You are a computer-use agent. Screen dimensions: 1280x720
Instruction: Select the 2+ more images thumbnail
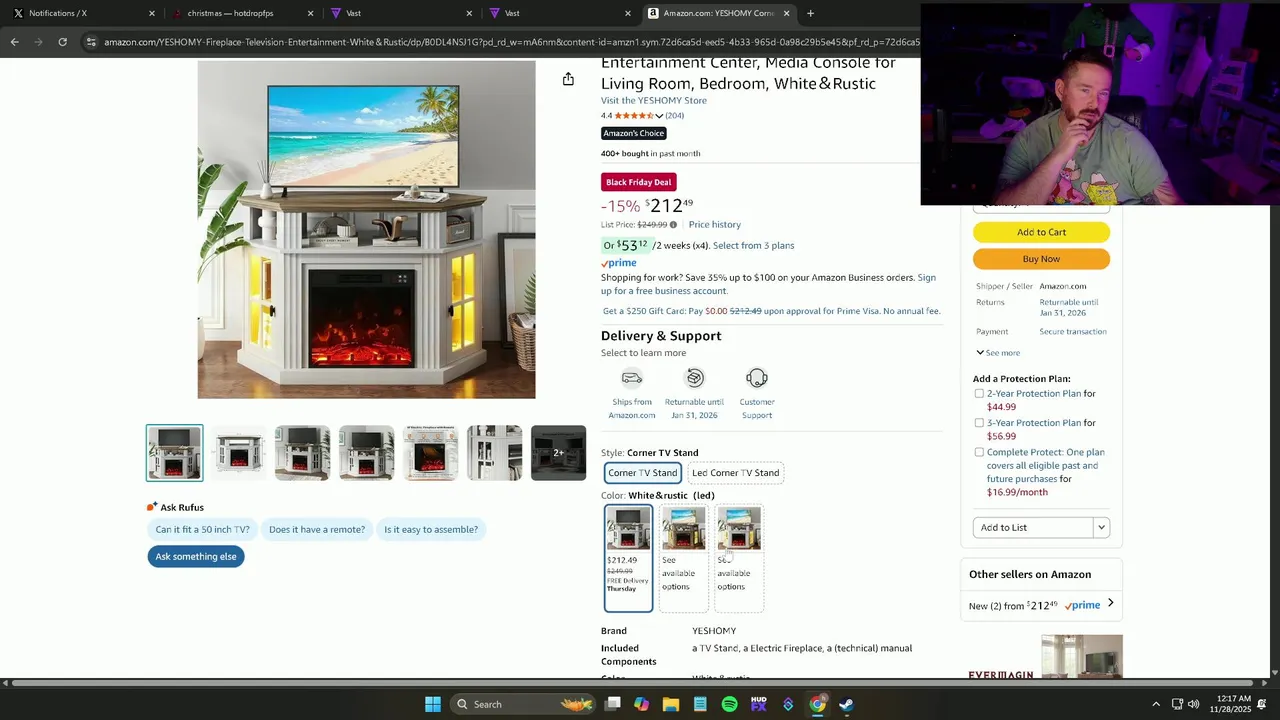pos(558,453)
